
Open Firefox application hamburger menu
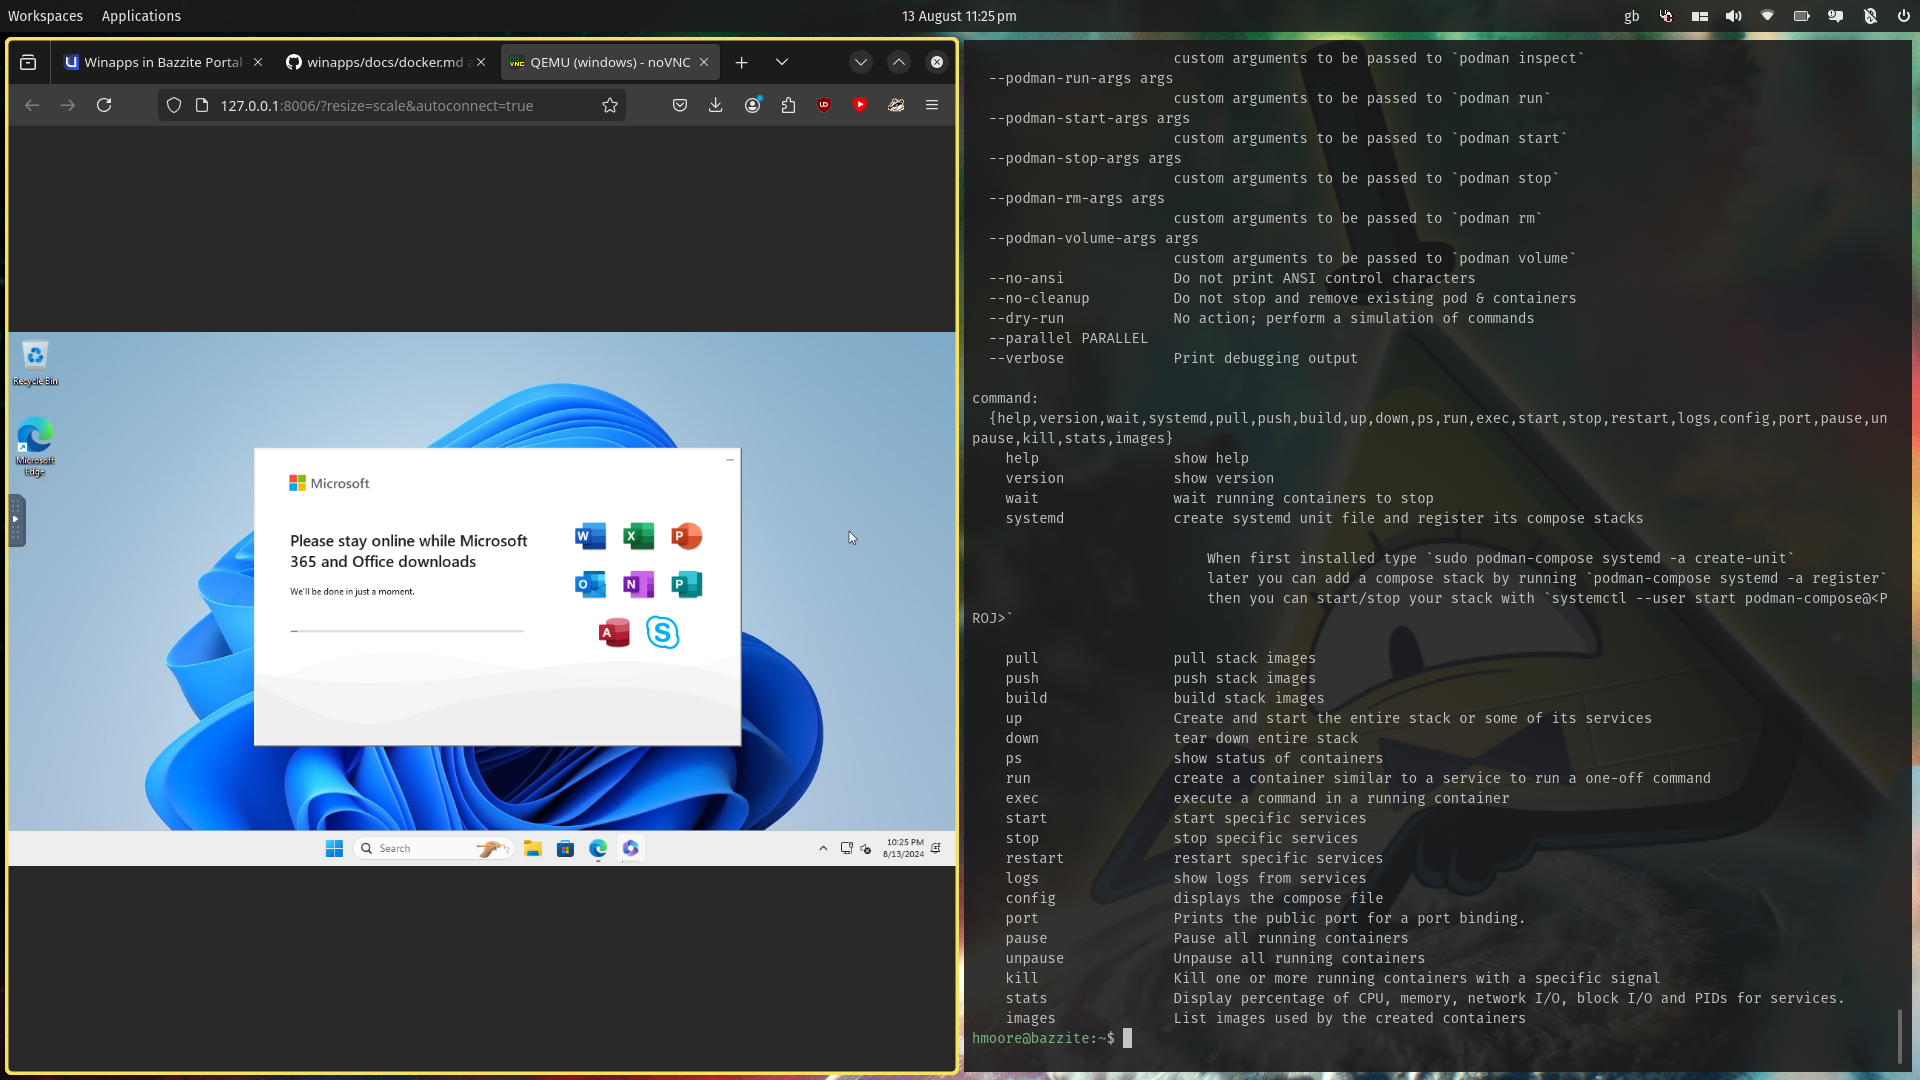click(932, 105)
